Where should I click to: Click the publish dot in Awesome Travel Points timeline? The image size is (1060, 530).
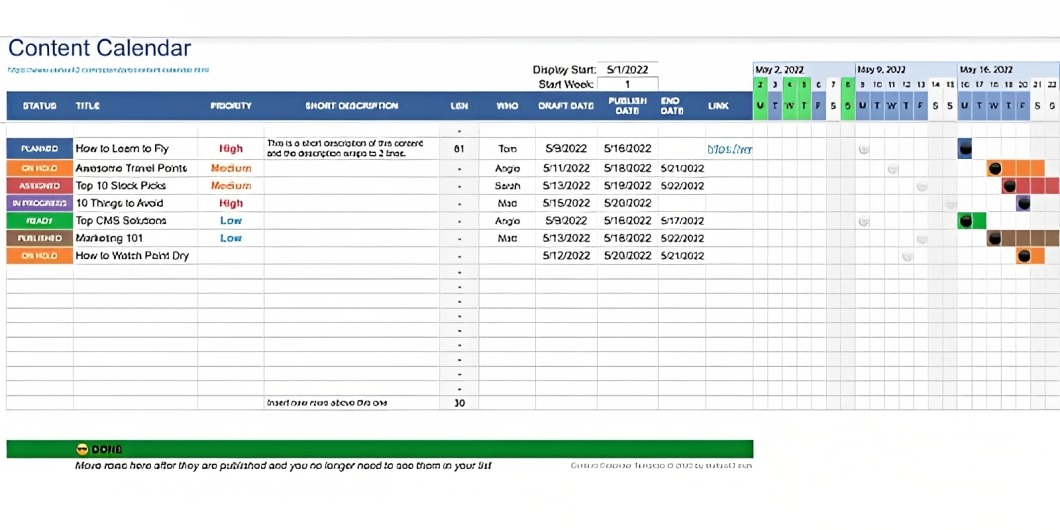tap(994, 168)
